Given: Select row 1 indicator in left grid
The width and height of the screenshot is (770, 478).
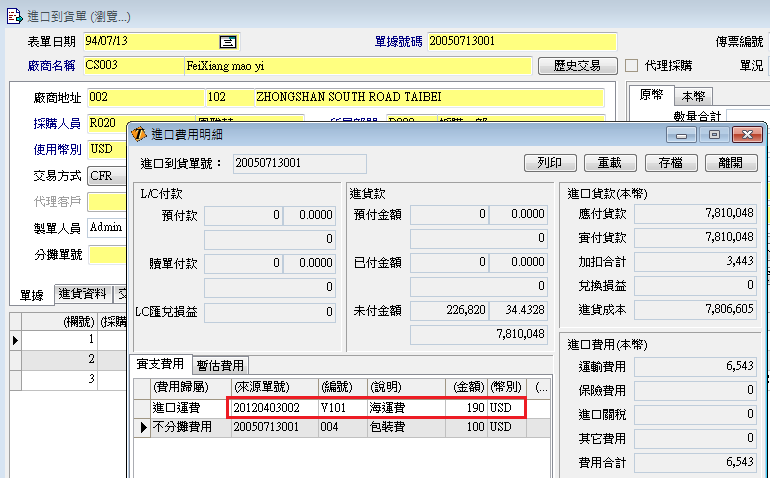Looking at the screenshot, I should tap(14, 340).
